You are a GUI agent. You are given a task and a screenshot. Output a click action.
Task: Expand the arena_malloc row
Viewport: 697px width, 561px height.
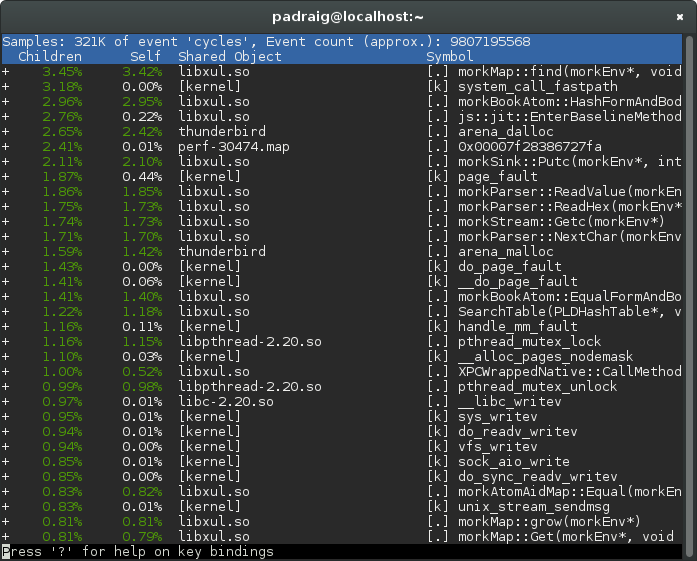(x=5, y=252)
